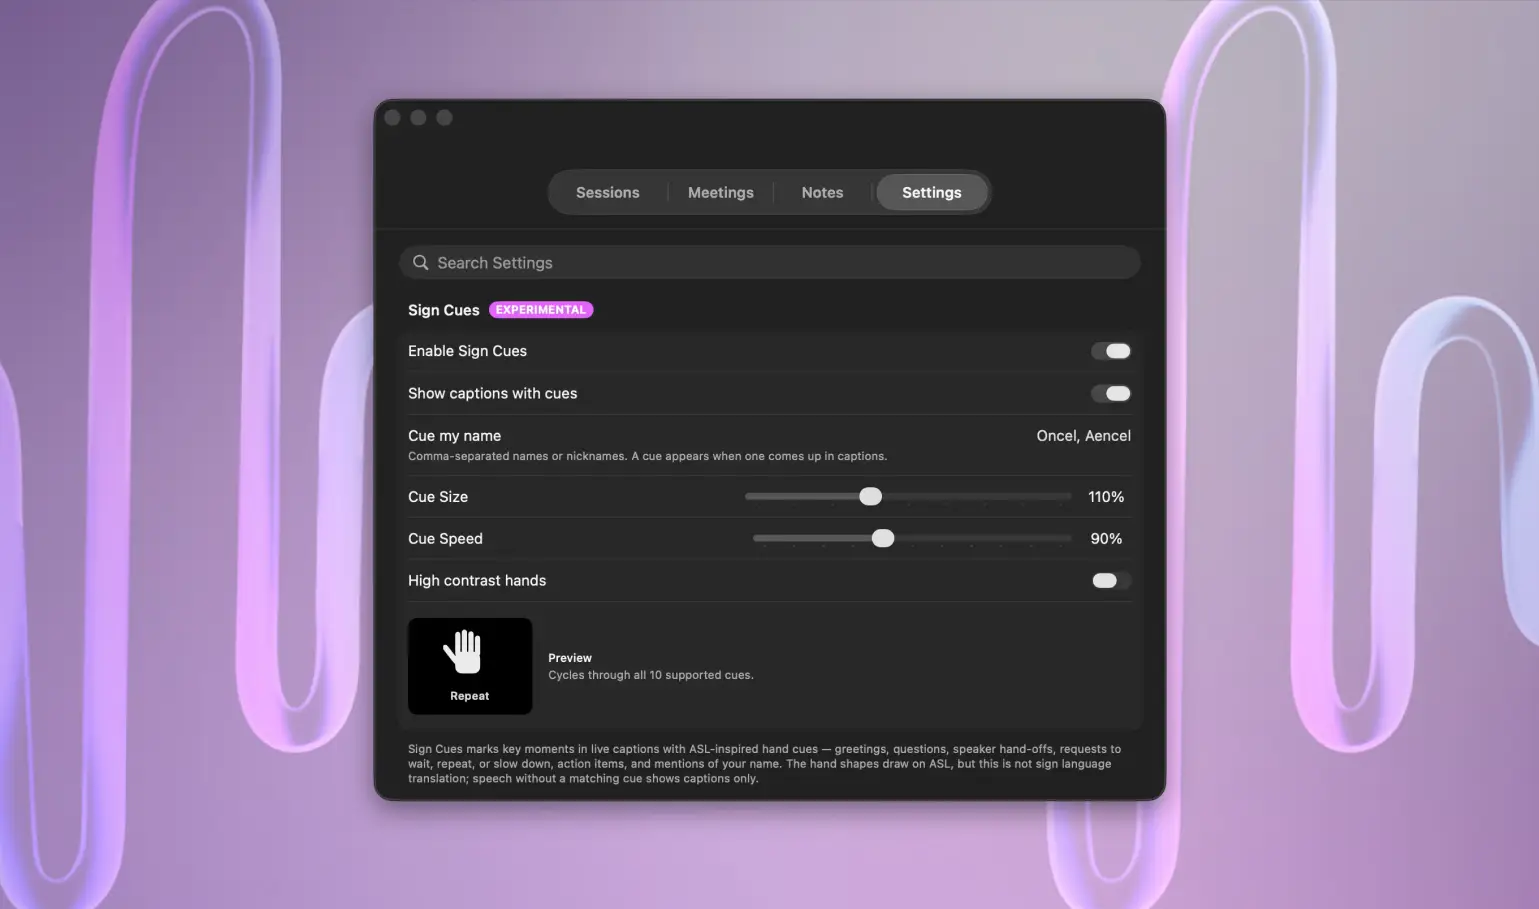Screen dimensions: 1539x909
Task: Turn off Show captions with cues
Action: (x=1111, y=393)
